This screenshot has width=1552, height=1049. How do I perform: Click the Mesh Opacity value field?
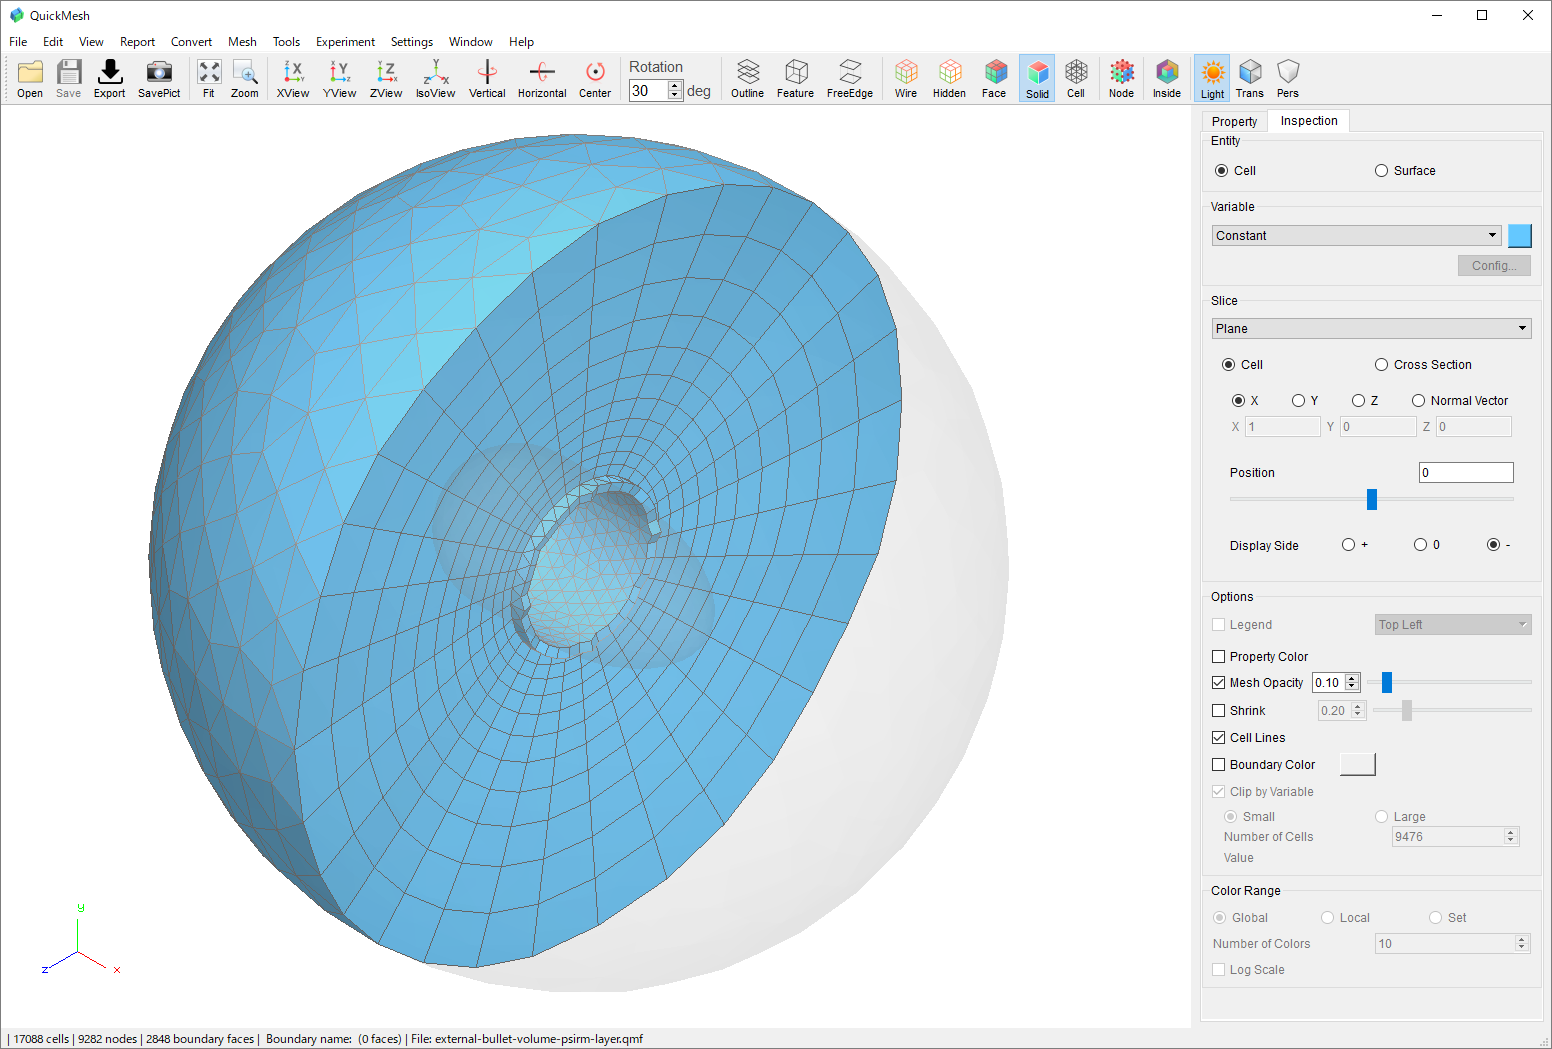1329,683
